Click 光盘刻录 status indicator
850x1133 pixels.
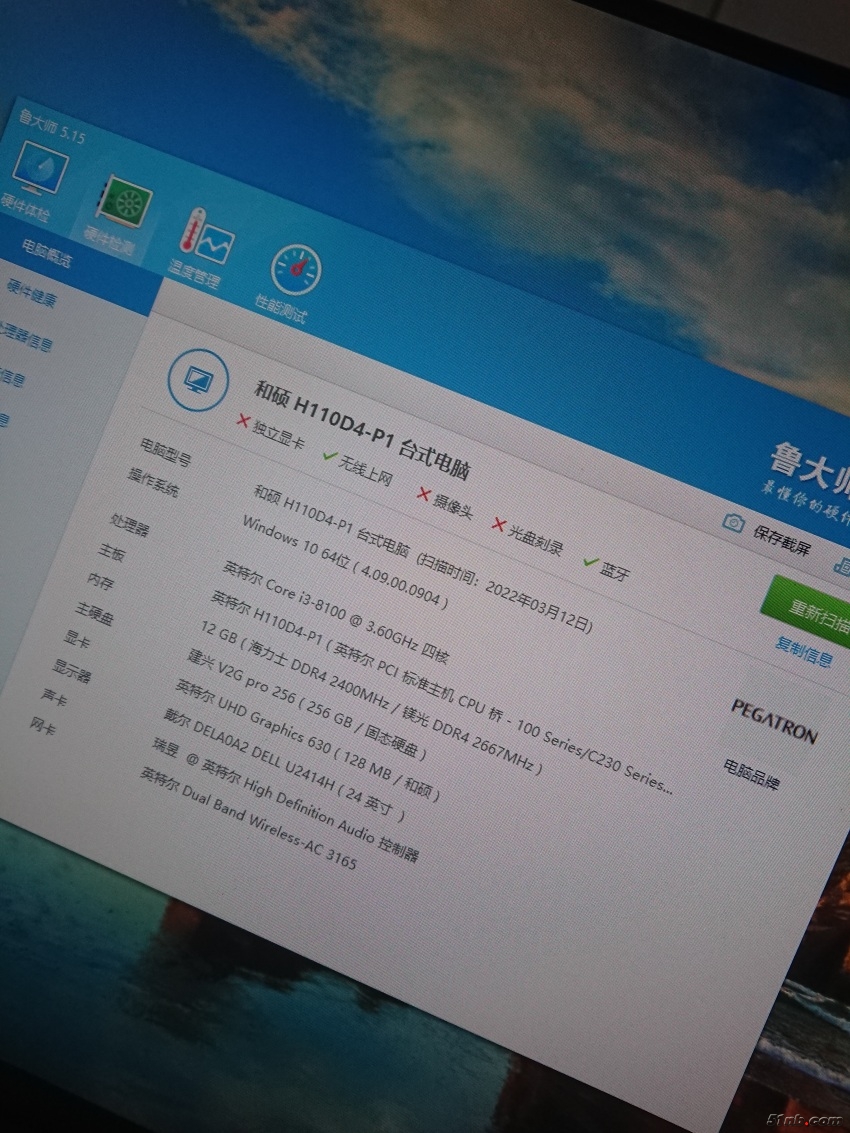(x=528, y=536)
